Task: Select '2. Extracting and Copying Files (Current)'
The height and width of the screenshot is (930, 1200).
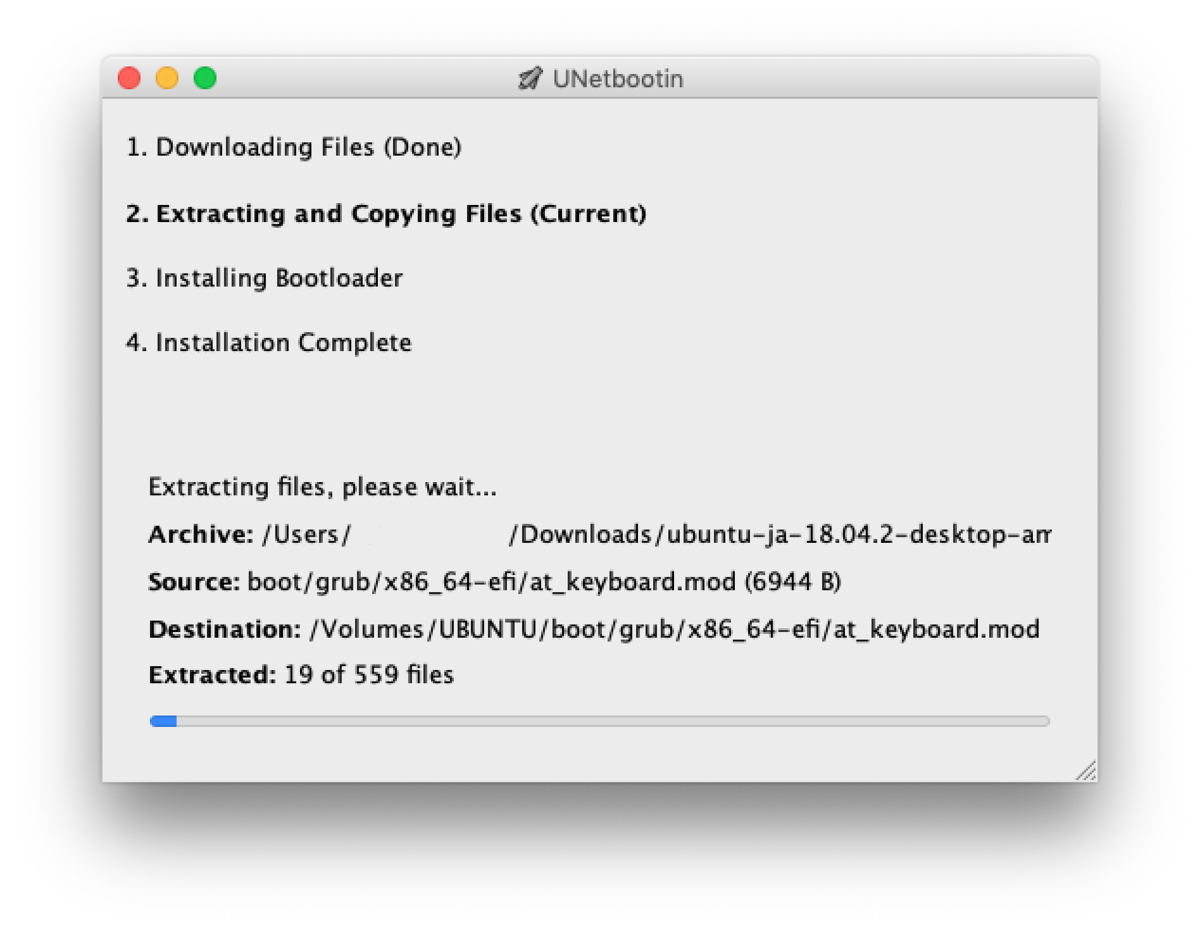Action: [x=386, y=214]
